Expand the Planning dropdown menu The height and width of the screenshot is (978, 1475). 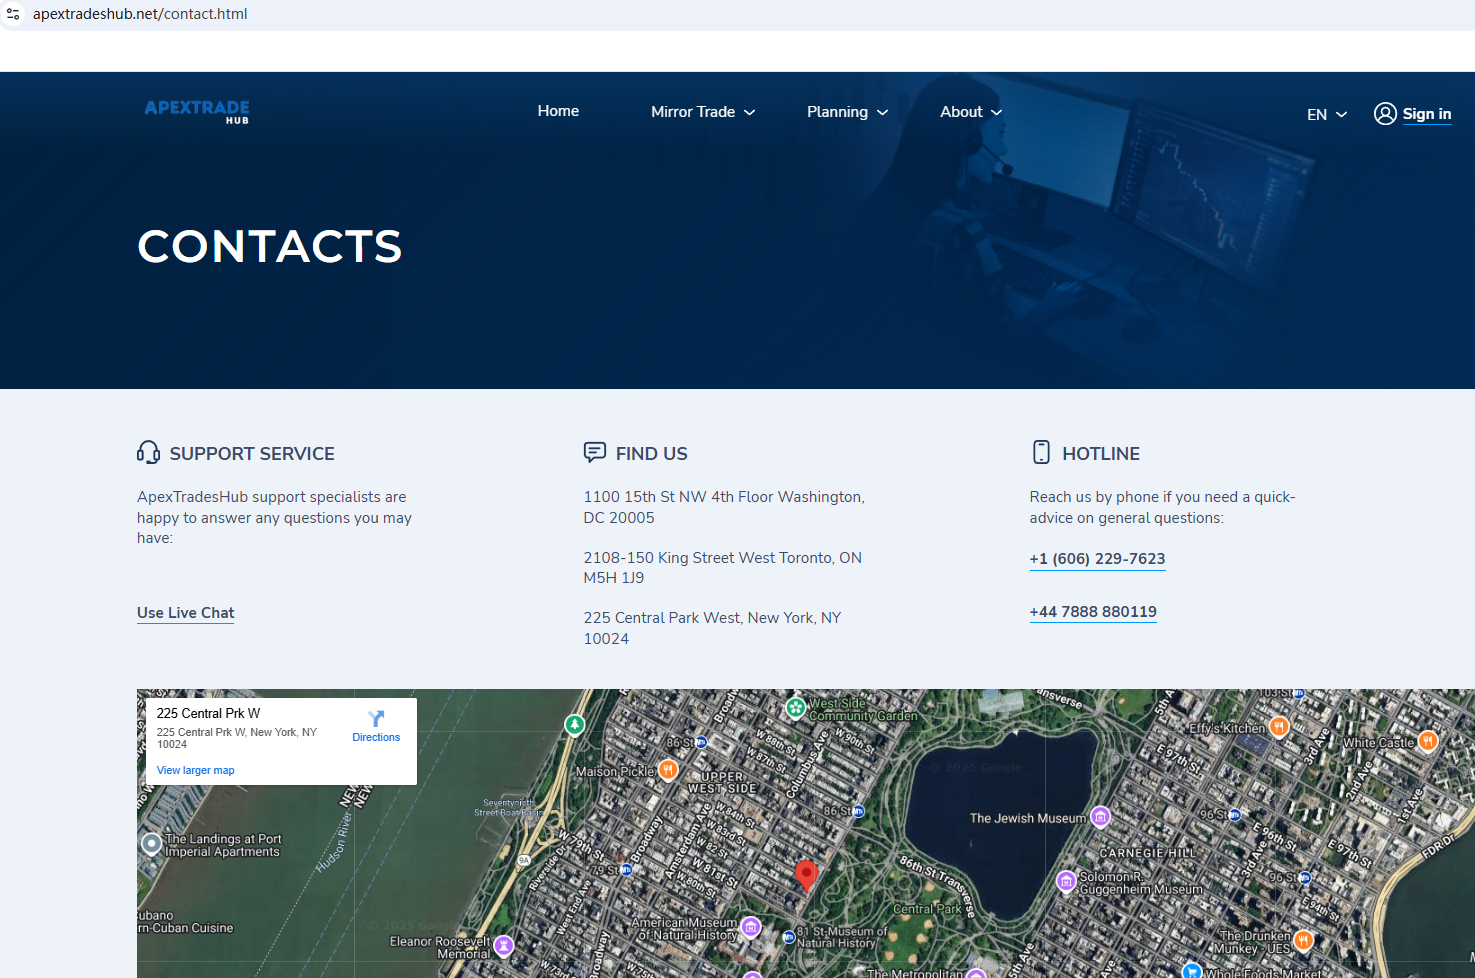pos(847,112)
